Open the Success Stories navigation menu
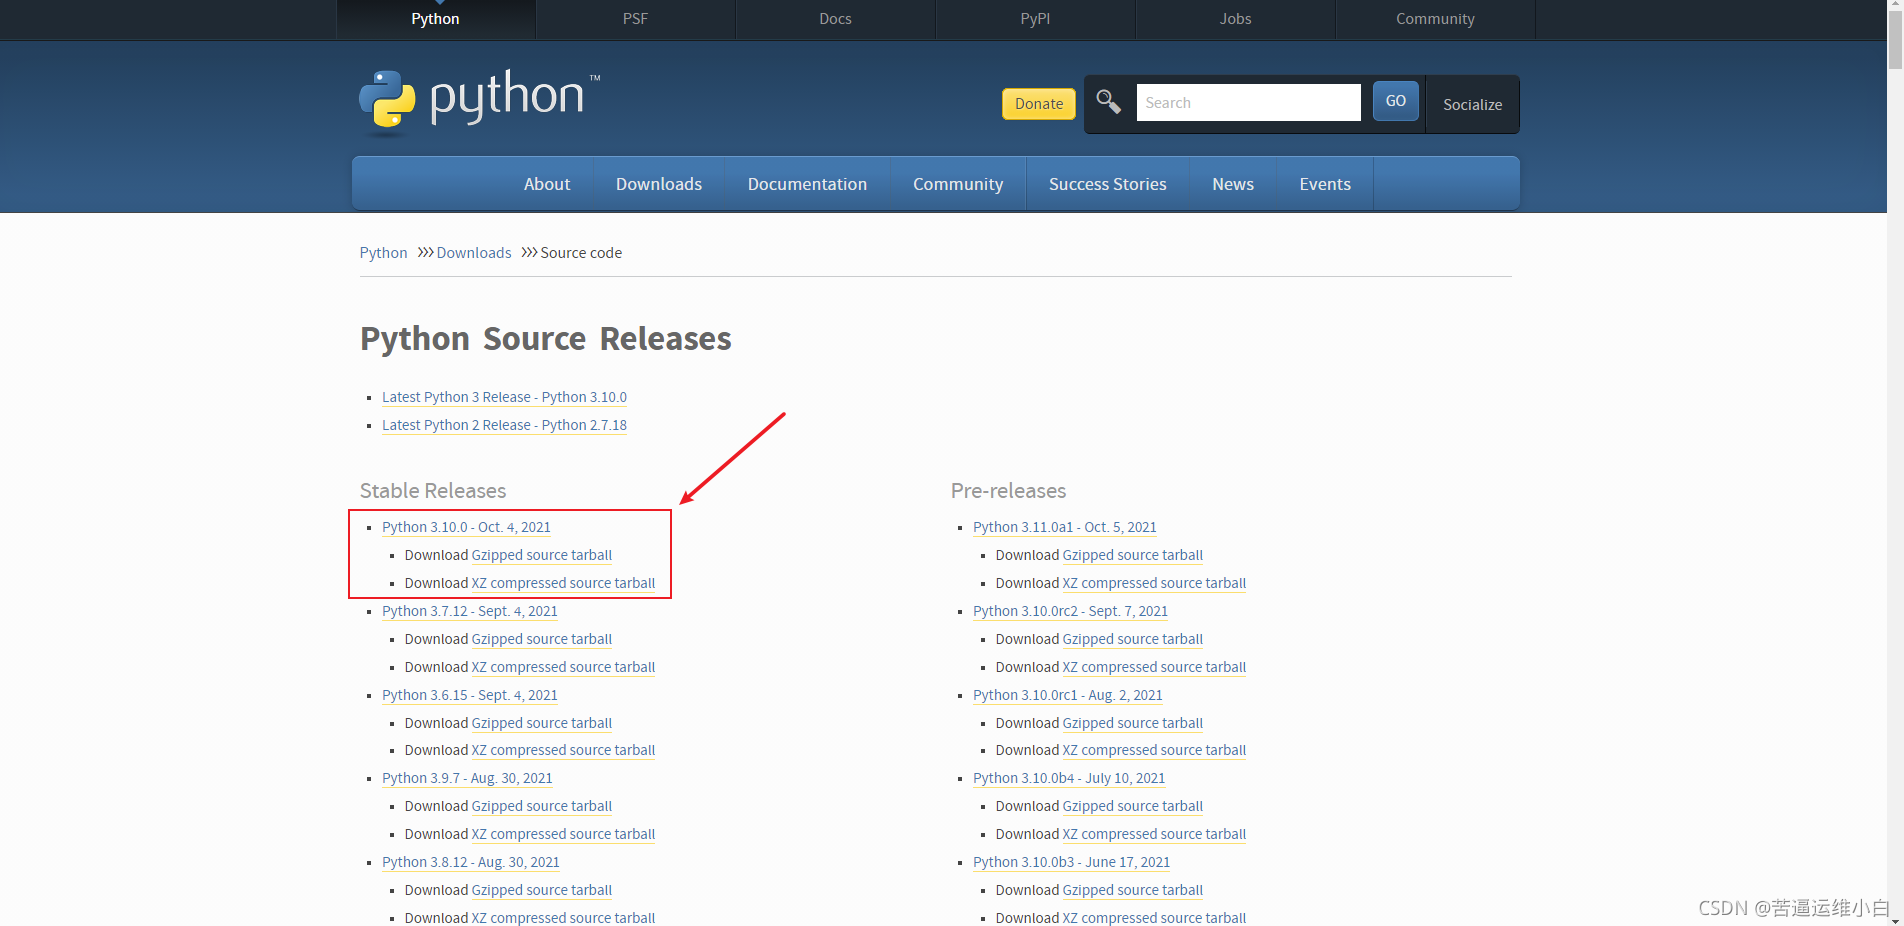This screenshot has width=1904, height=926. (x=1108, y=184)
